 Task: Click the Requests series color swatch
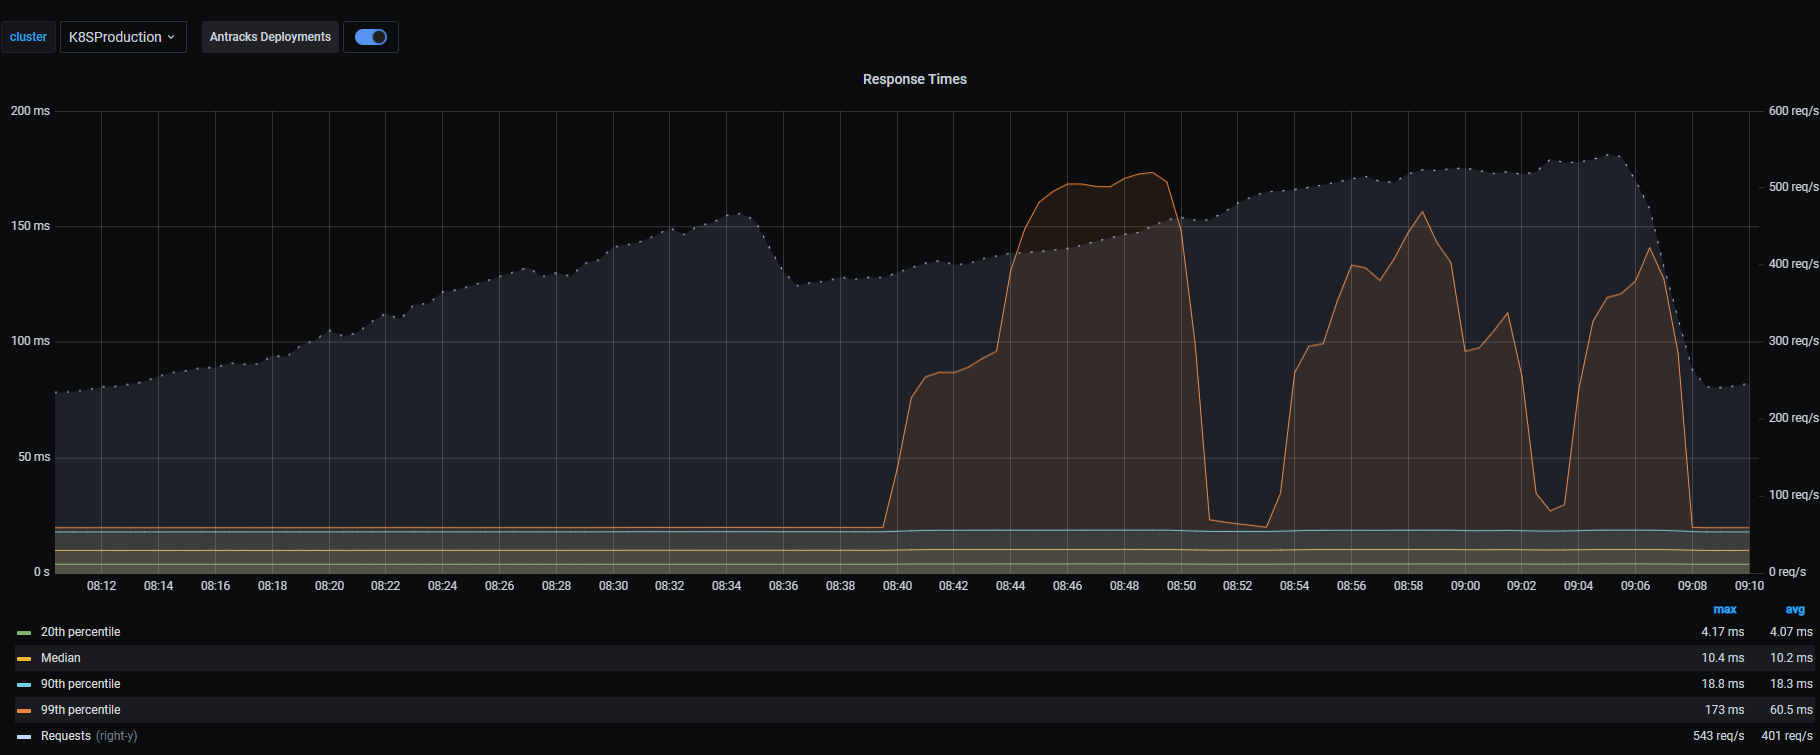(x=24, y=737)
